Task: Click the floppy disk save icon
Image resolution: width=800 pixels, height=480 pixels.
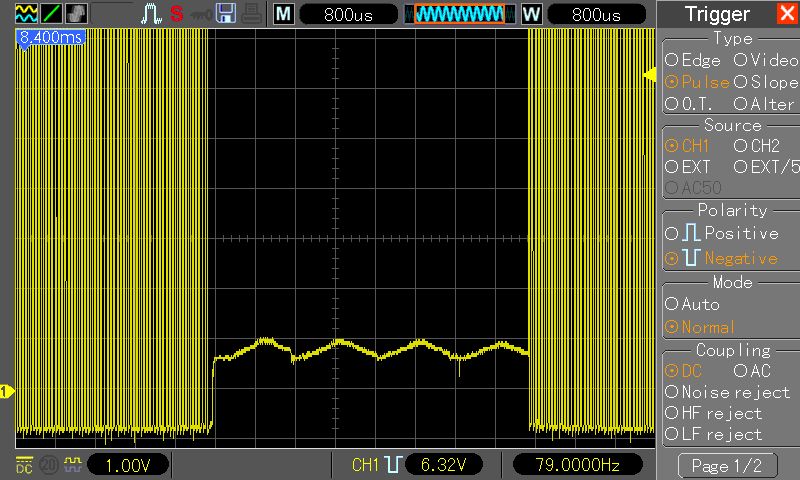Action: point(226,14)
